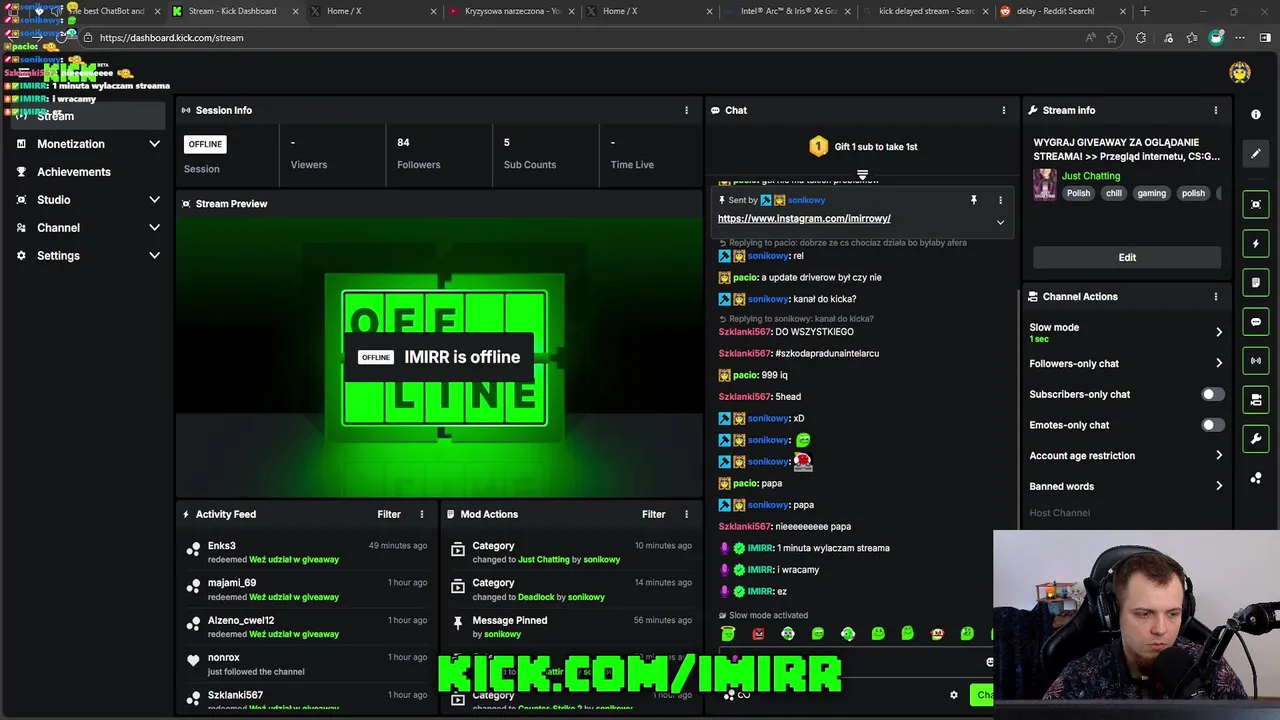Click majami_69 activity feed entry
The image size is (1280, 720).
307,589
